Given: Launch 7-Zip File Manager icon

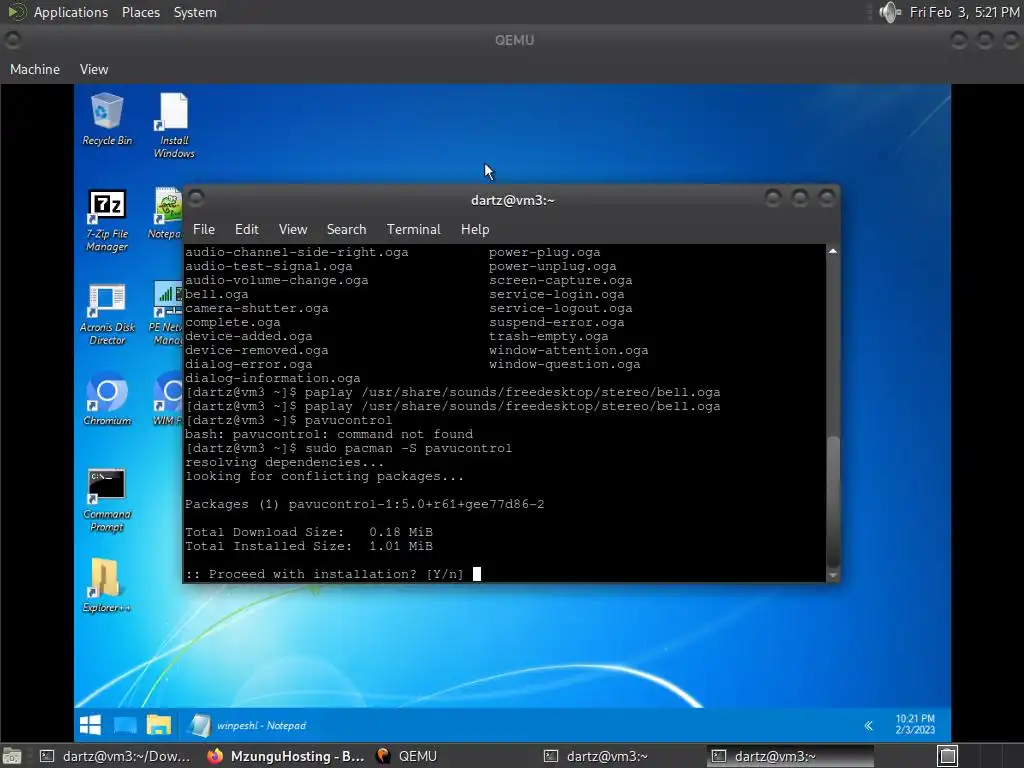Looking at the screenshot, I should 106,220.
